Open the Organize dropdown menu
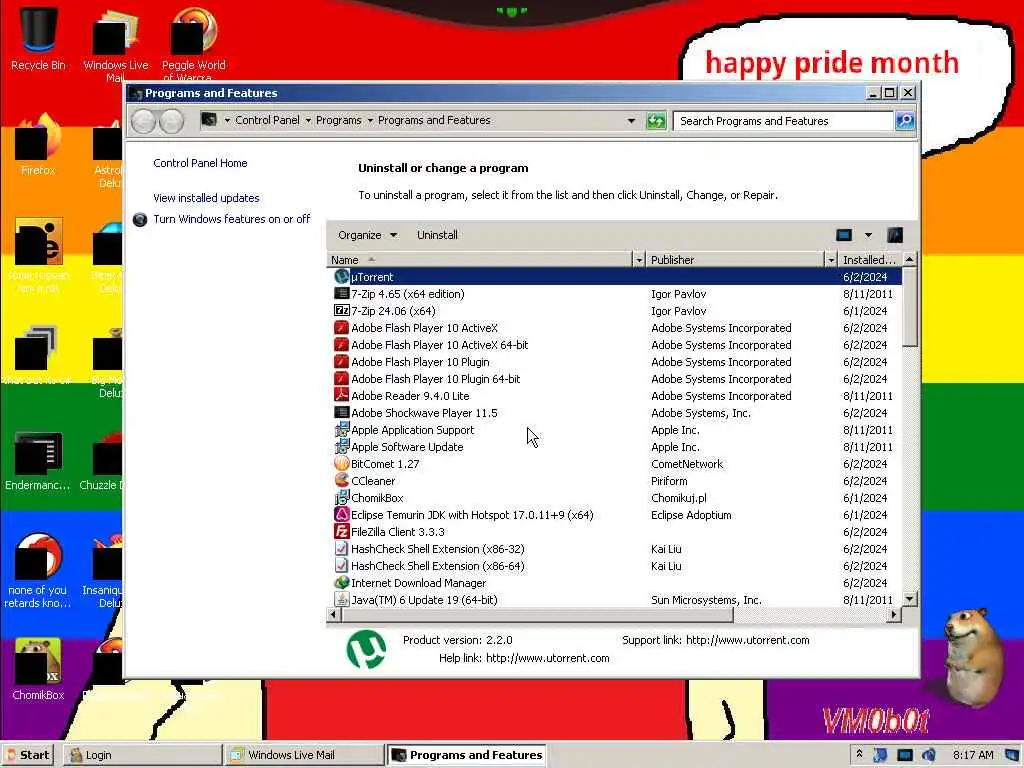The image size is (1024, 768). pos(367,235)
